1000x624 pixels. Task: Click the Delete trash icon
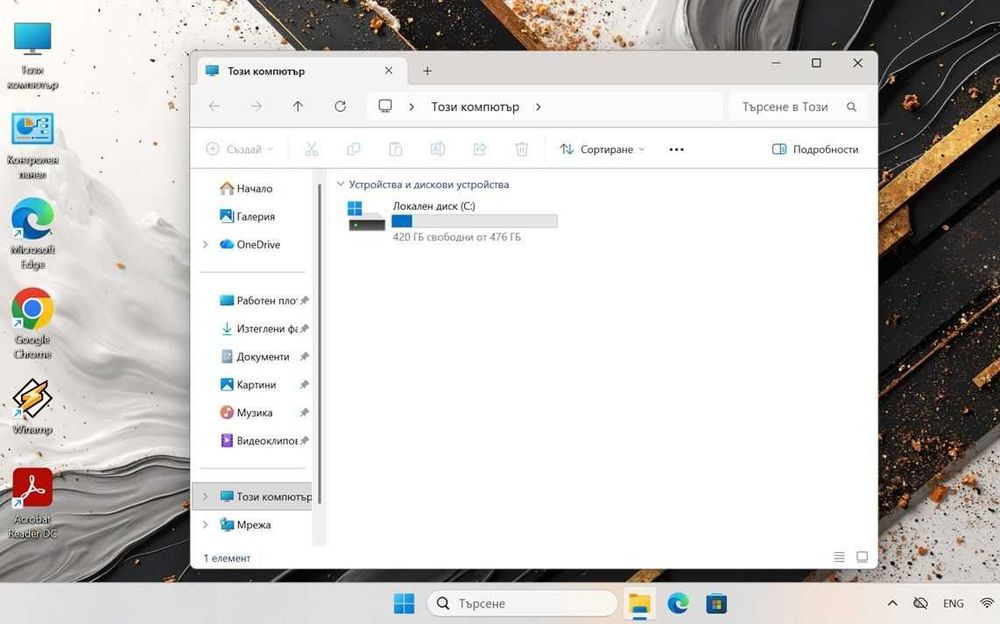[522, 149]
